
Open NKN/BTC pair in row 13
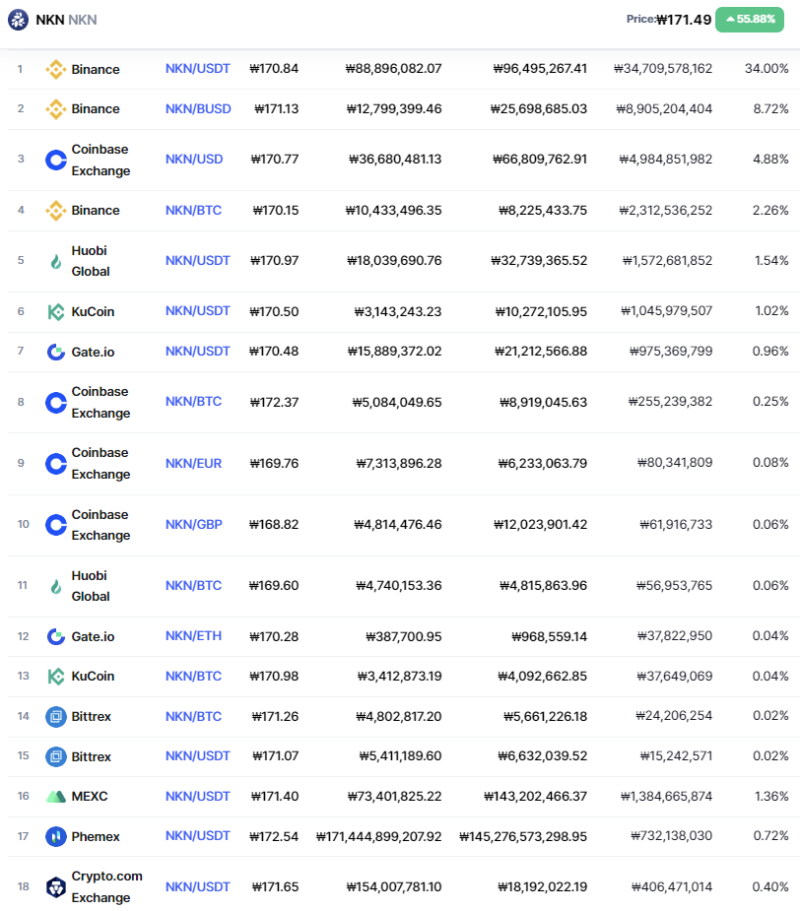193,676
